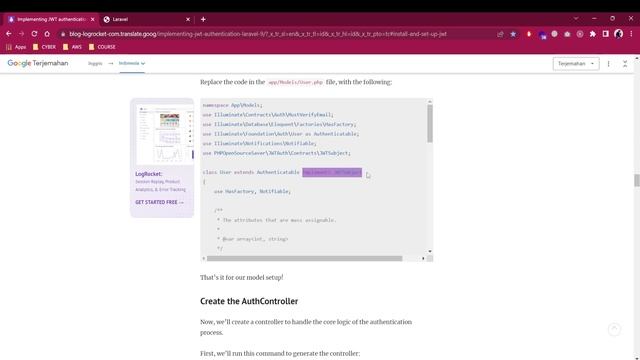640x360 pixels.
Task: Go back with the browser back arrow
Action: coord(9,34)
